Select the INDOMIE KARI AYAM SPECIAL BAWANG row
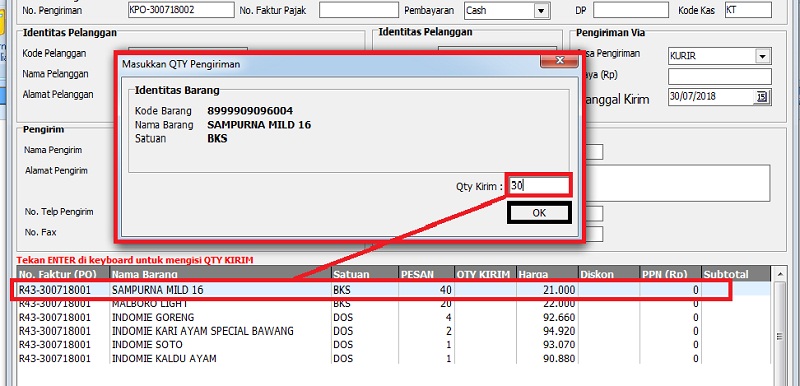This screenshot has width=800, height=386. [393, 331]
